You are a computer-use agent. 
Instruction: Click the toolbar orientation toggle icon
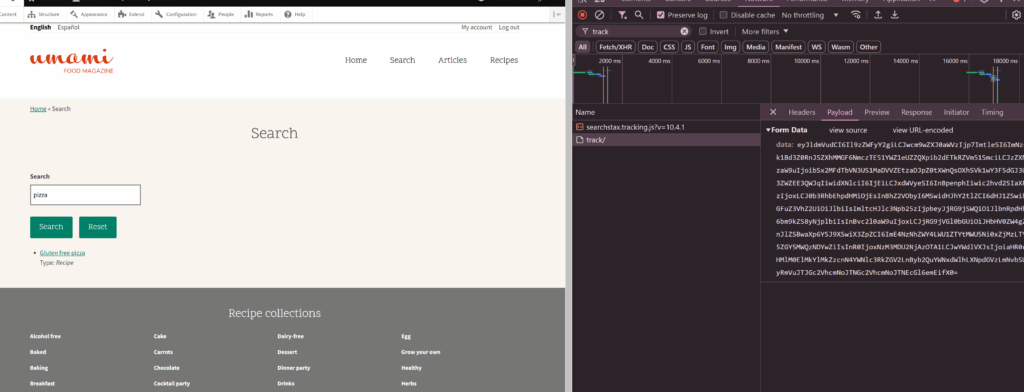[x=558, y=14]
